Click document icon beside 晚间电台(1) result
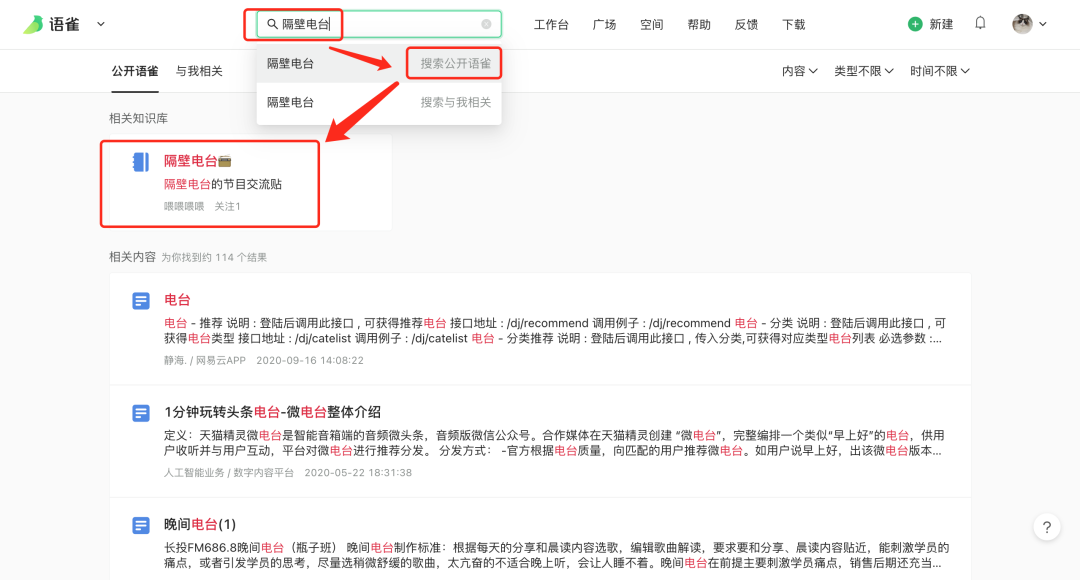The width and height of the screenshot is (1080, 580). coord(141,526)
